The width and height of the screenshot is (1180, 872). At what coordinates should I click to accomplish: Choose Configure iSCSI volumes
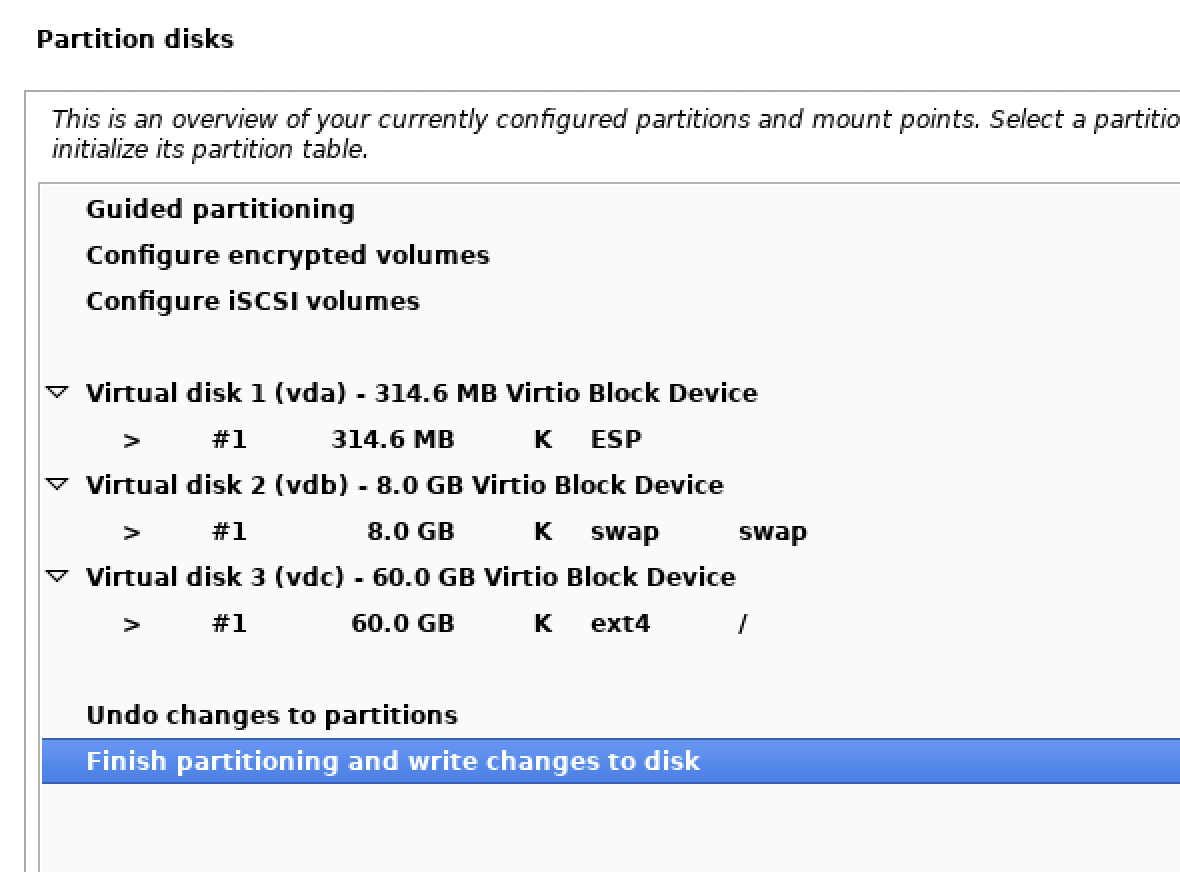[x=253, y=301]
